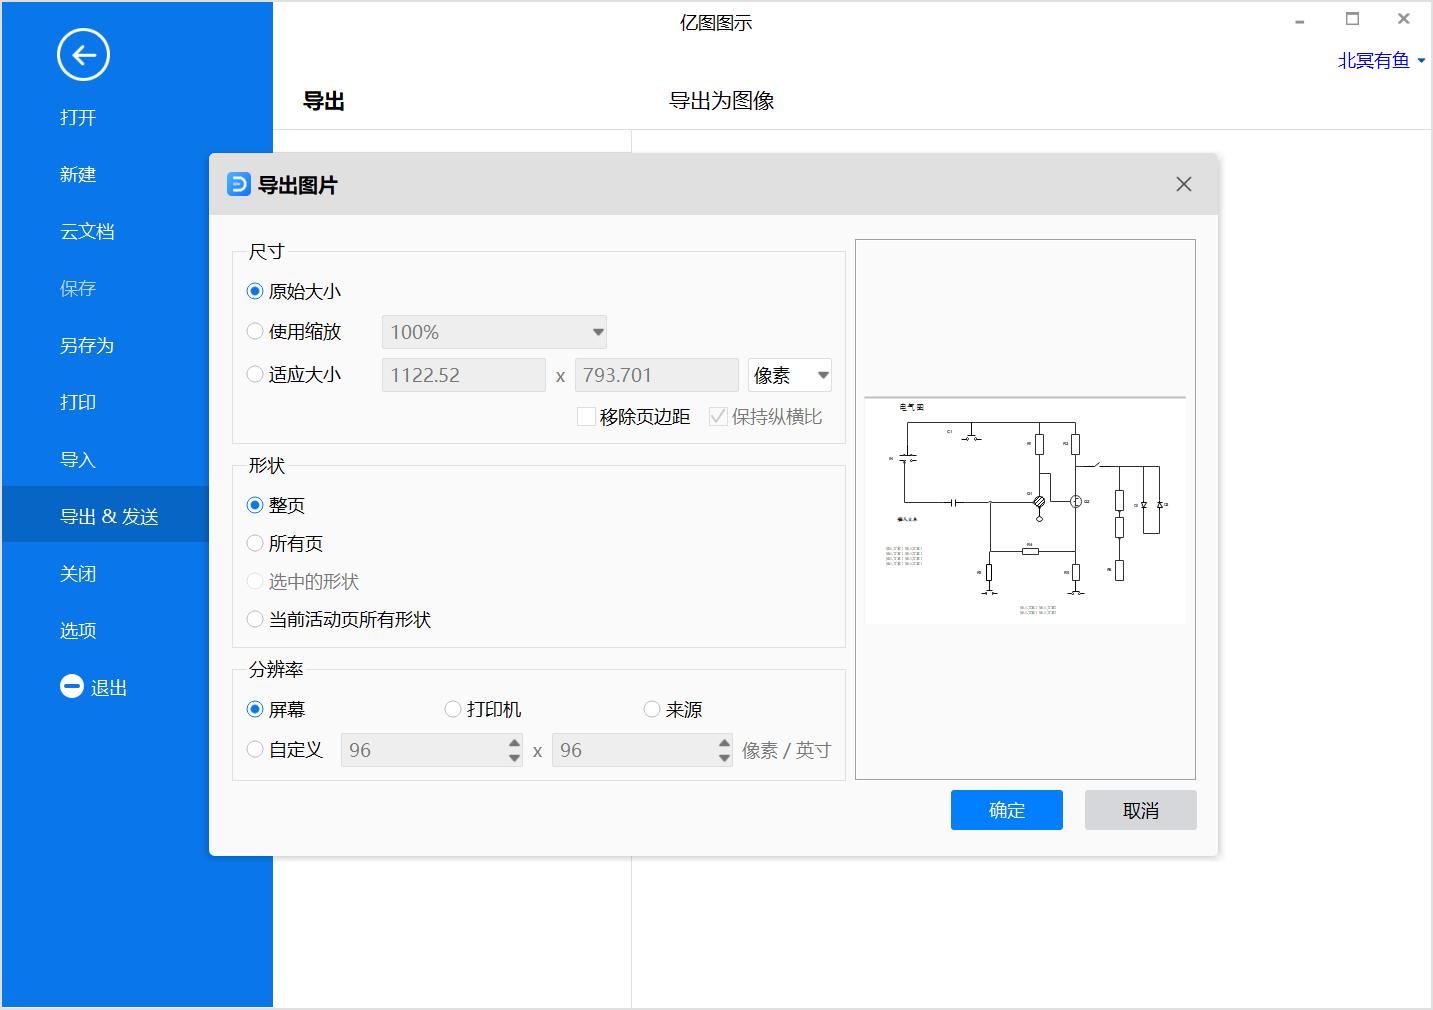Click 保存 in the sidebar
Screen dimensions: 1433x1010
click(x=78, y=289)
